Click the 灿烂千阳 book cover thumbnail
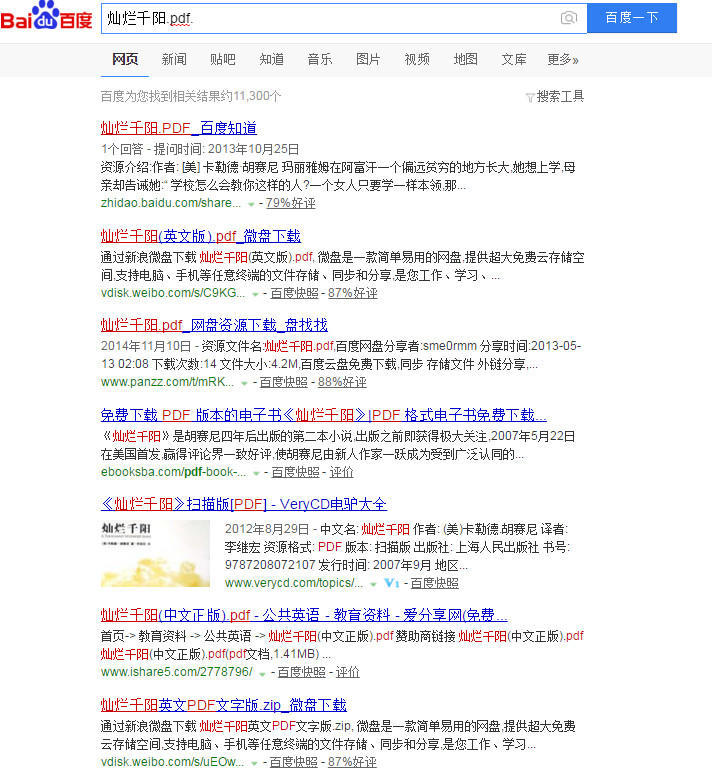 click(x=155, y=553)
